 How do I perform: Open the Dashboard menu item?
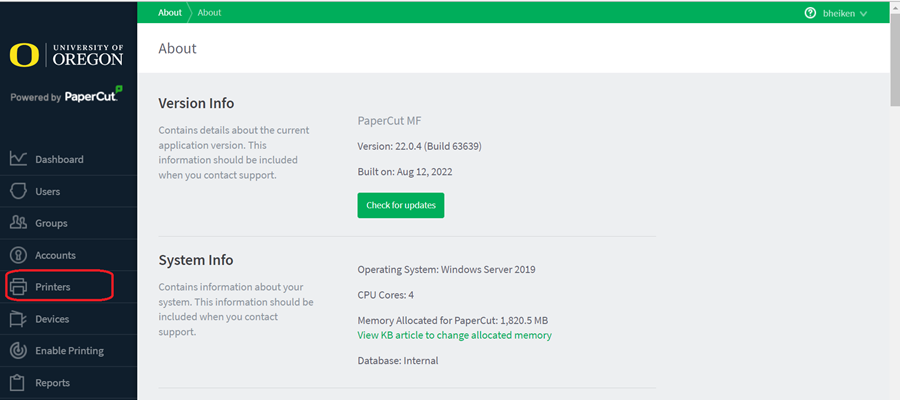[68, 159]
